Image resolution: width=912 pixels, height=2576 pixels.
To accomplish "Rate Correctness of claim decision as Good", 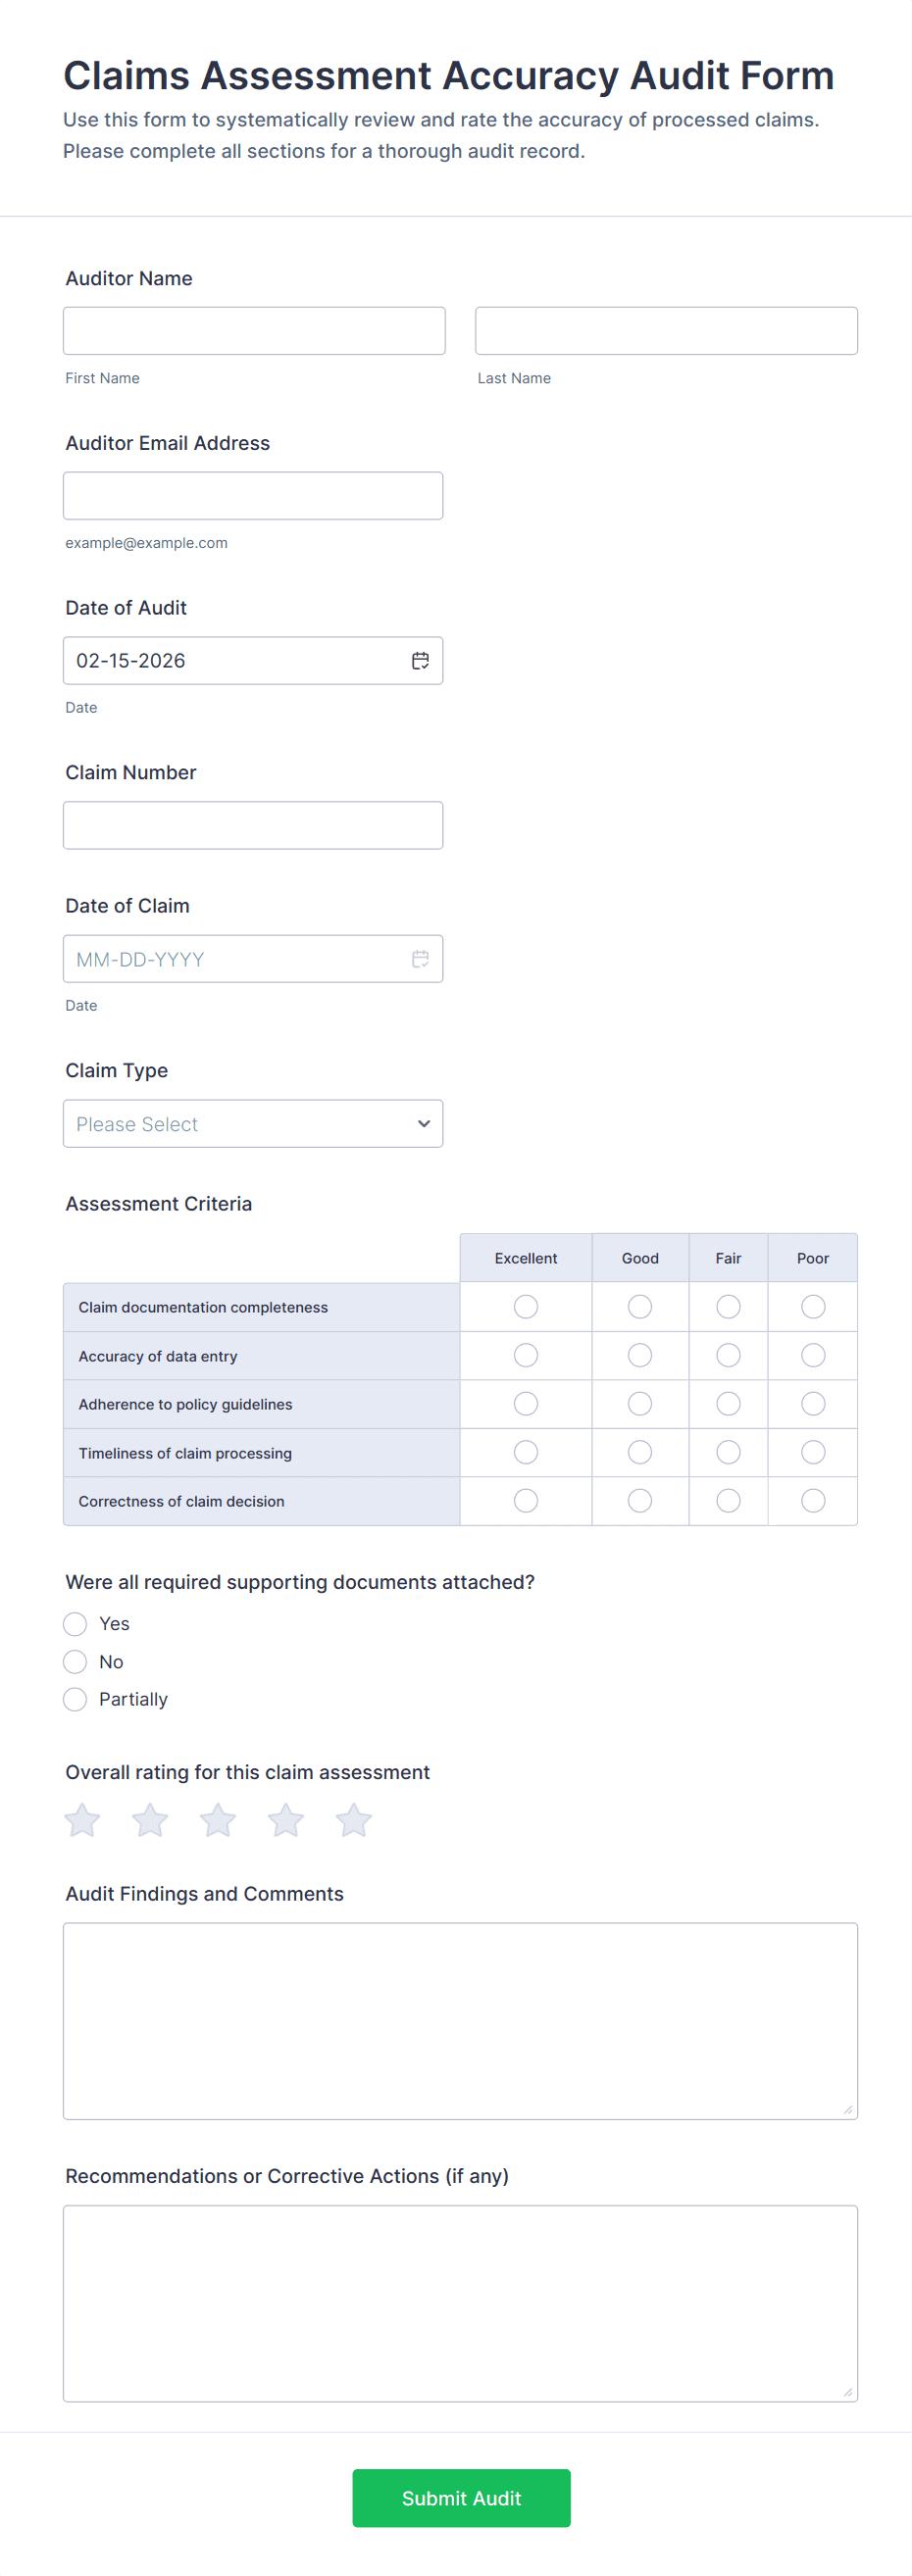I will coord(640,1501).
